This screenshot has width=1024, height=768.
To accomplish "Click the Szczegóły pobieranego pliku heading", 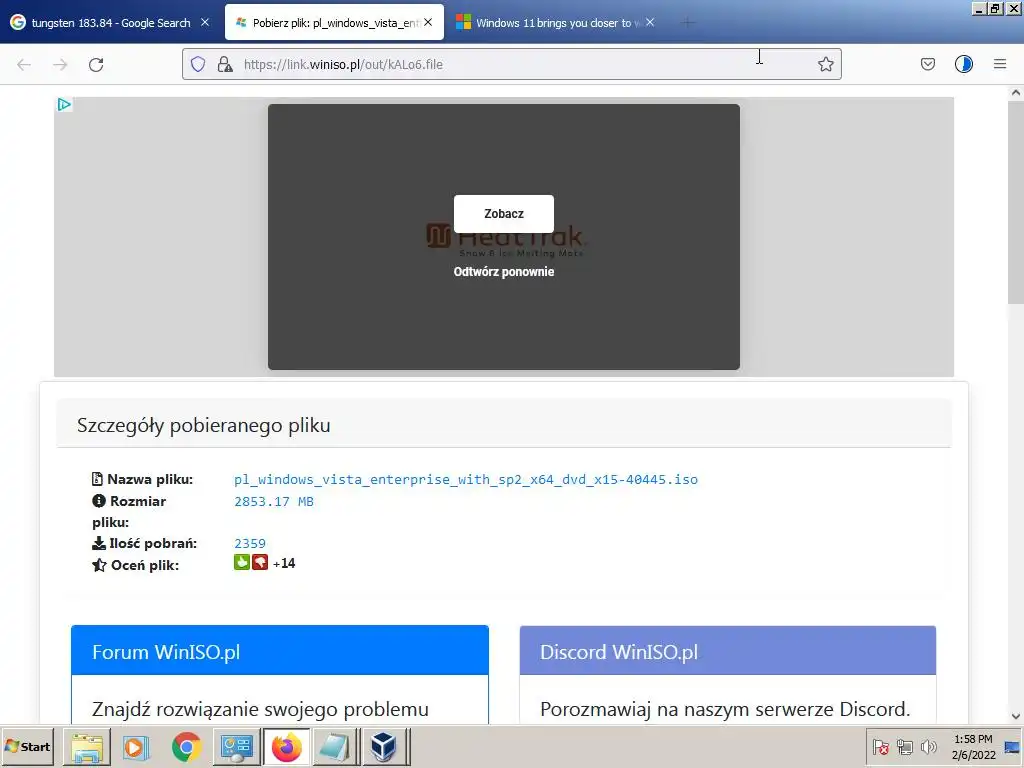I will tap(204, 425).
